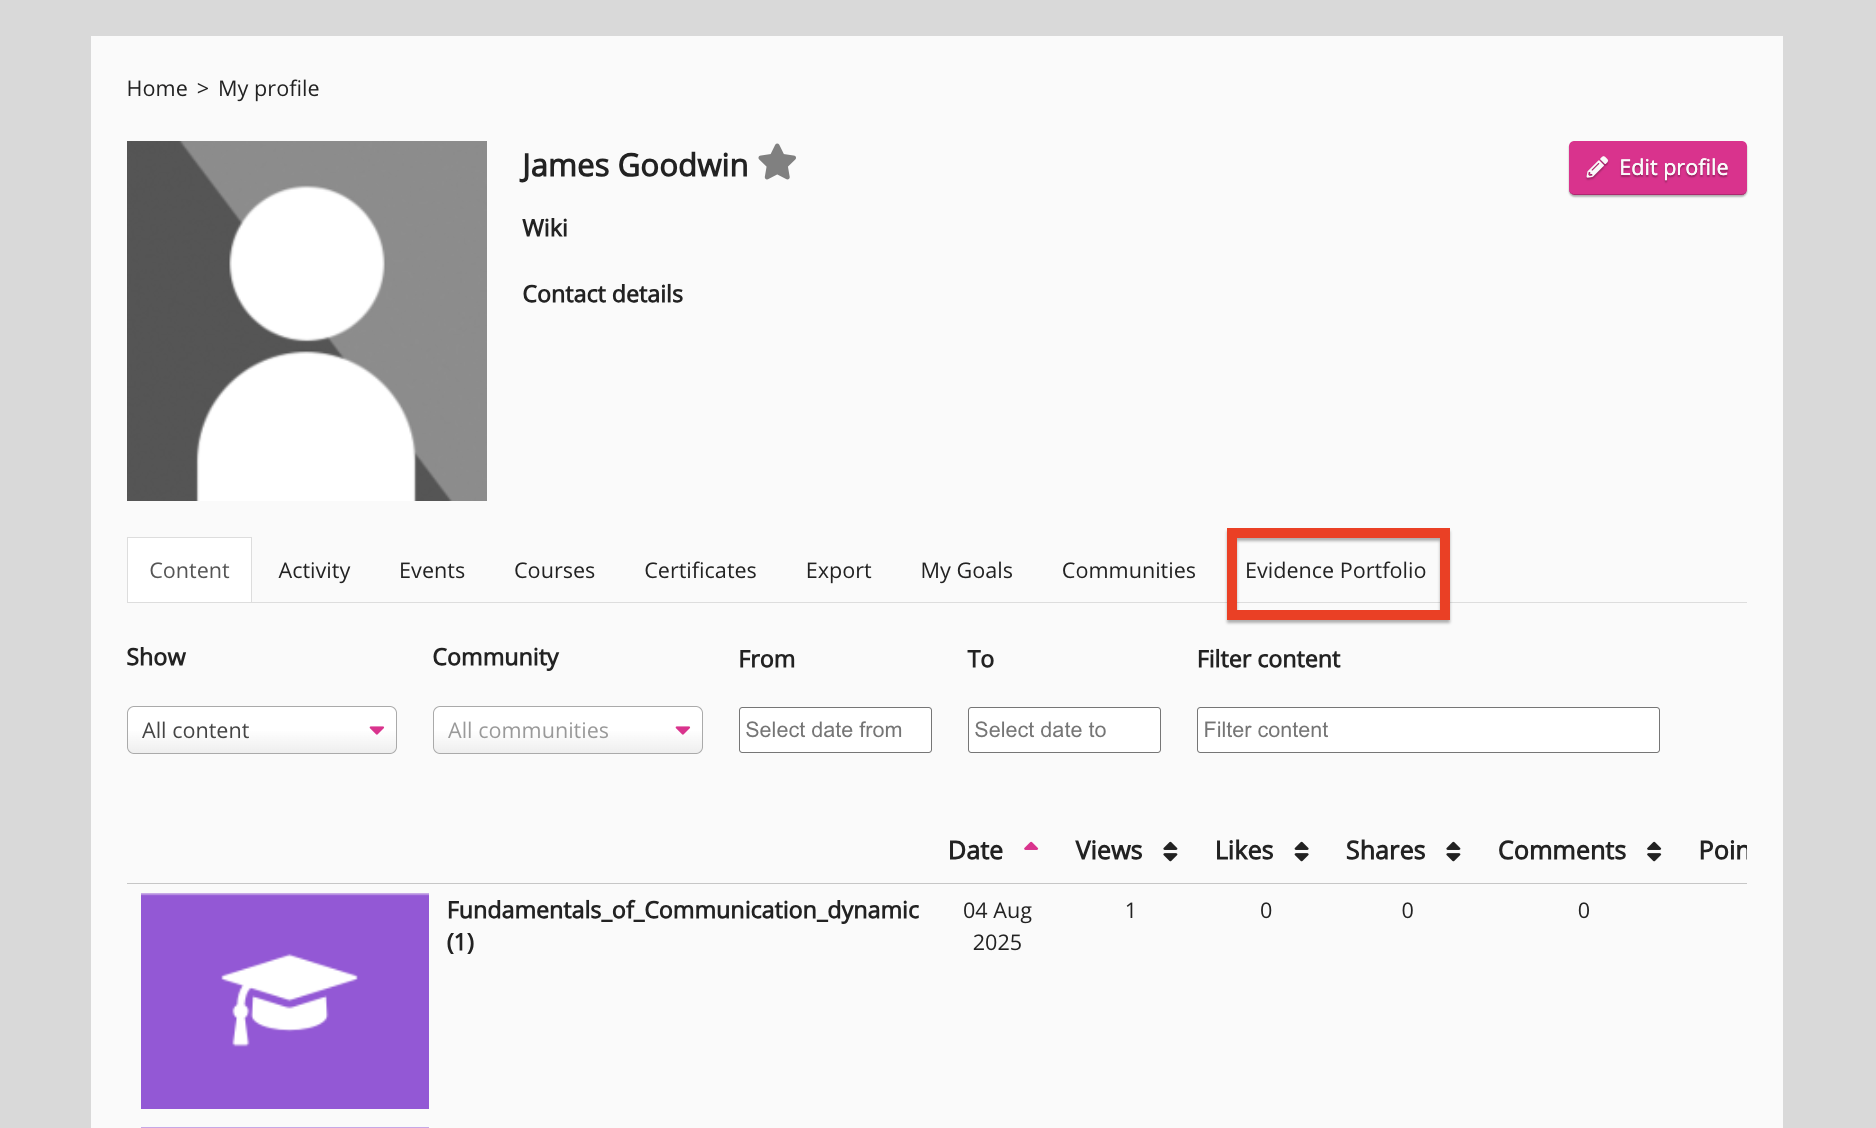Open the Contact details link

coord(602,293)
